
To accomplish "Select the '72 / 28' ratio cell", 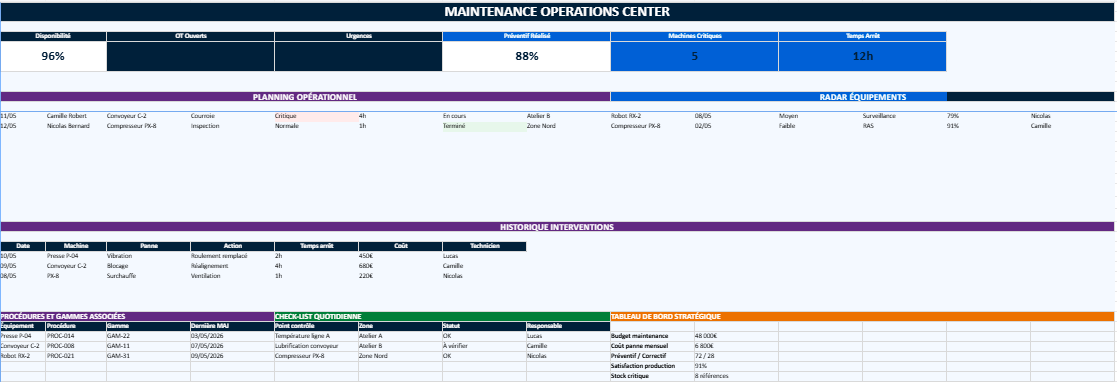I will tap(737, 356).
